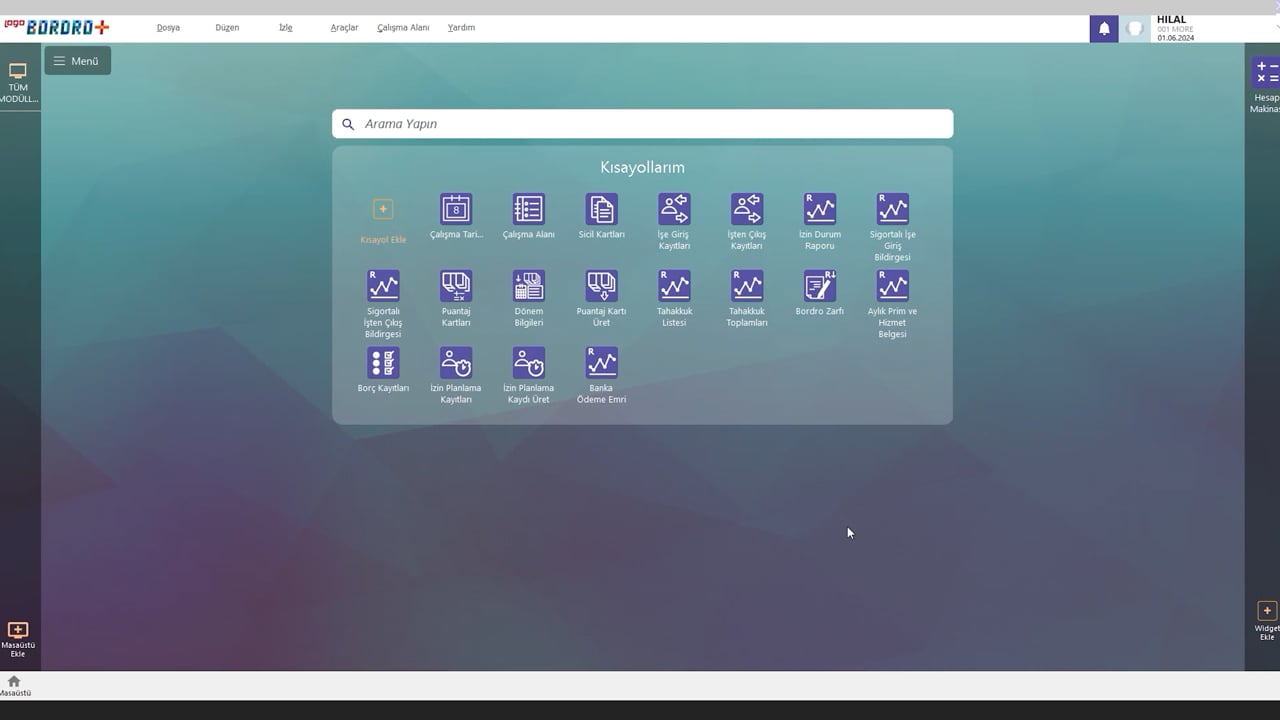Screen dimensions: 1280x720
Task: Open Dönem Bilgileri shortcut
Action: pyautogui.click(x=528, y=298)
